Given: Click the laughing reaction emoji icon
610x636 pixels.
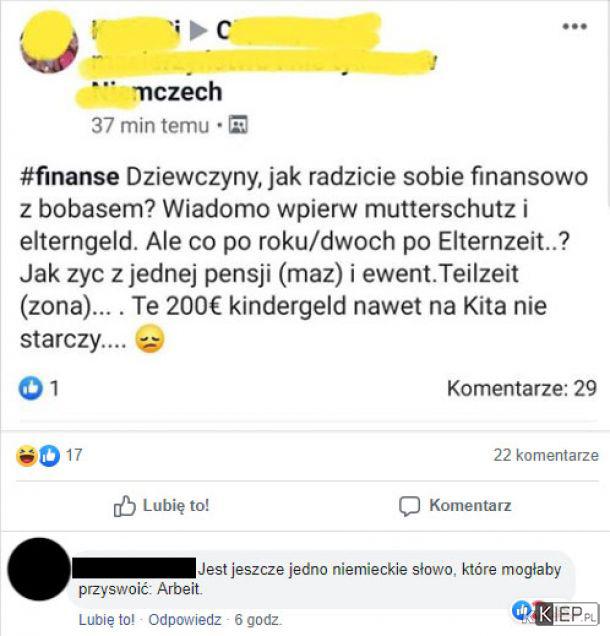Looking at the screenshot, I should tap(27, 456).
